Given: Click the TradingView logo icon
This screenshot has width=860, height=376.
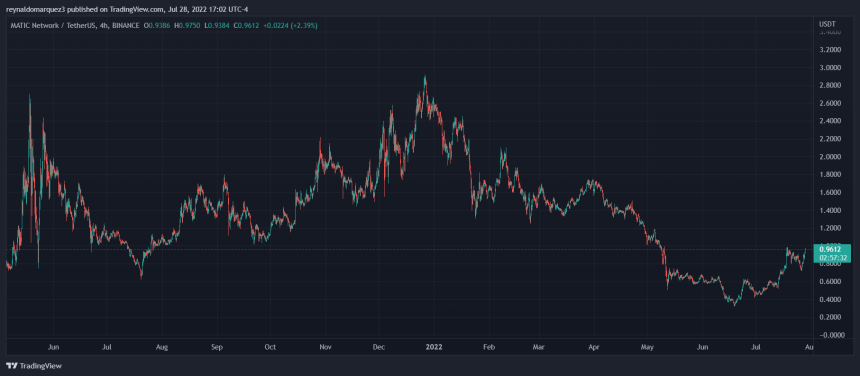Looking at the screenshot, I should point(12,366).
